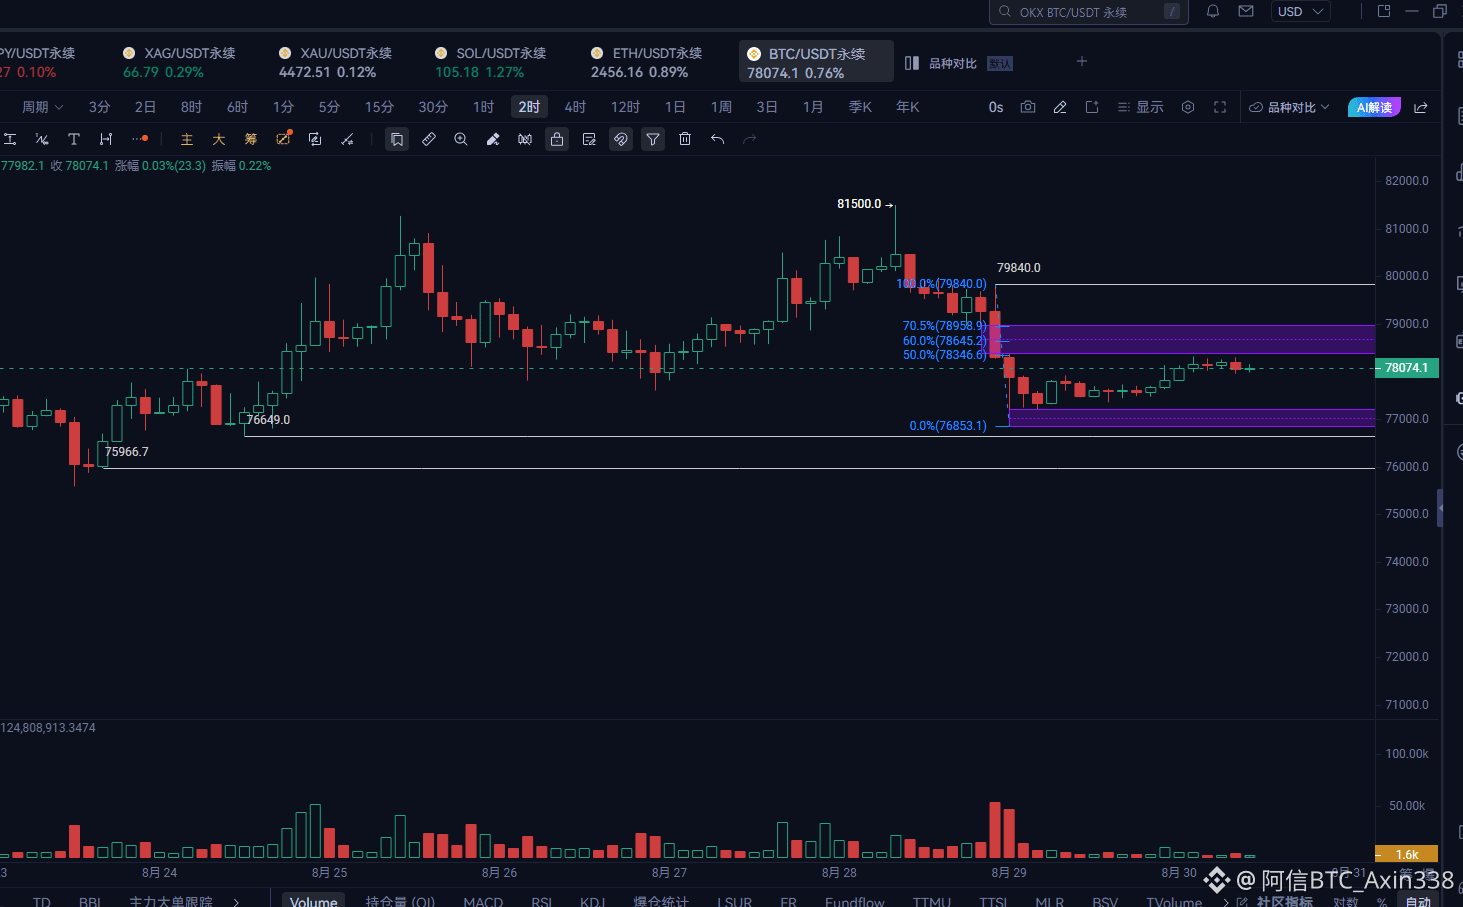Screen dimensions: 1463x907
Task: Redo the drawing action
Action: 749,139
